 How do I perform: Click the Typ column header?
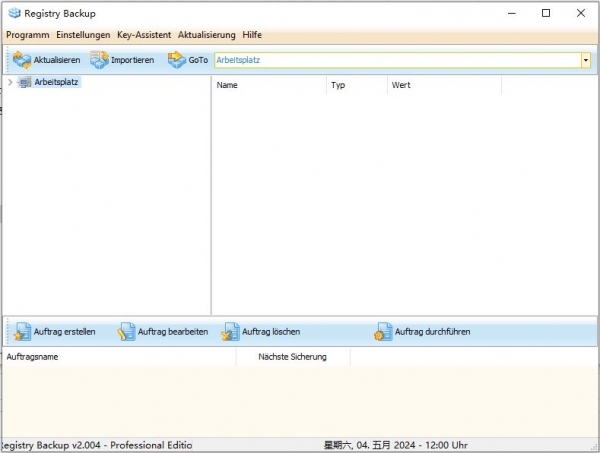coord(355,86)
